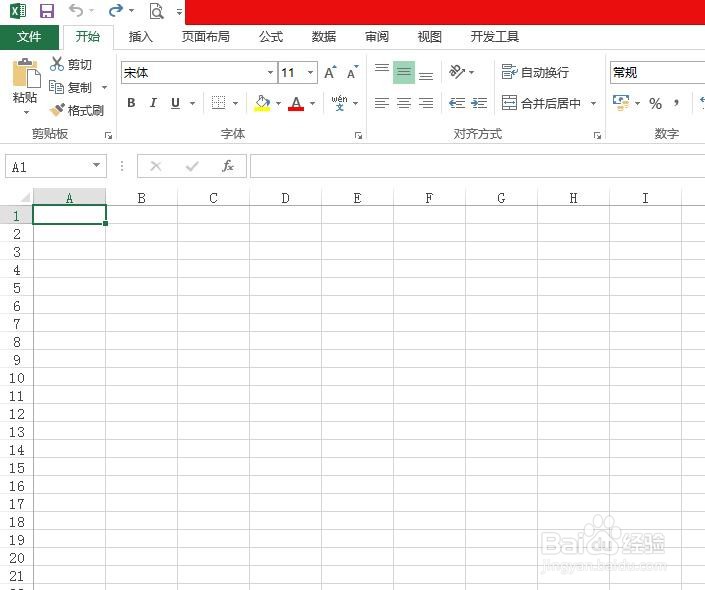This screenshot has height=590, width=705.
Task: Toggle underline formatting
Action: click(x=175, y=103)
